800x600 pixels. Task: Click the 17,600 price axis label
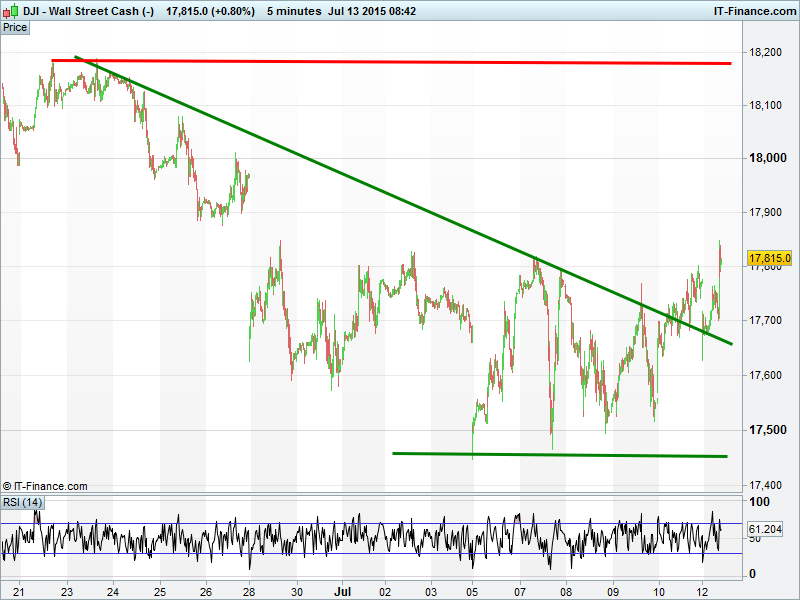(x=765, y=376)
